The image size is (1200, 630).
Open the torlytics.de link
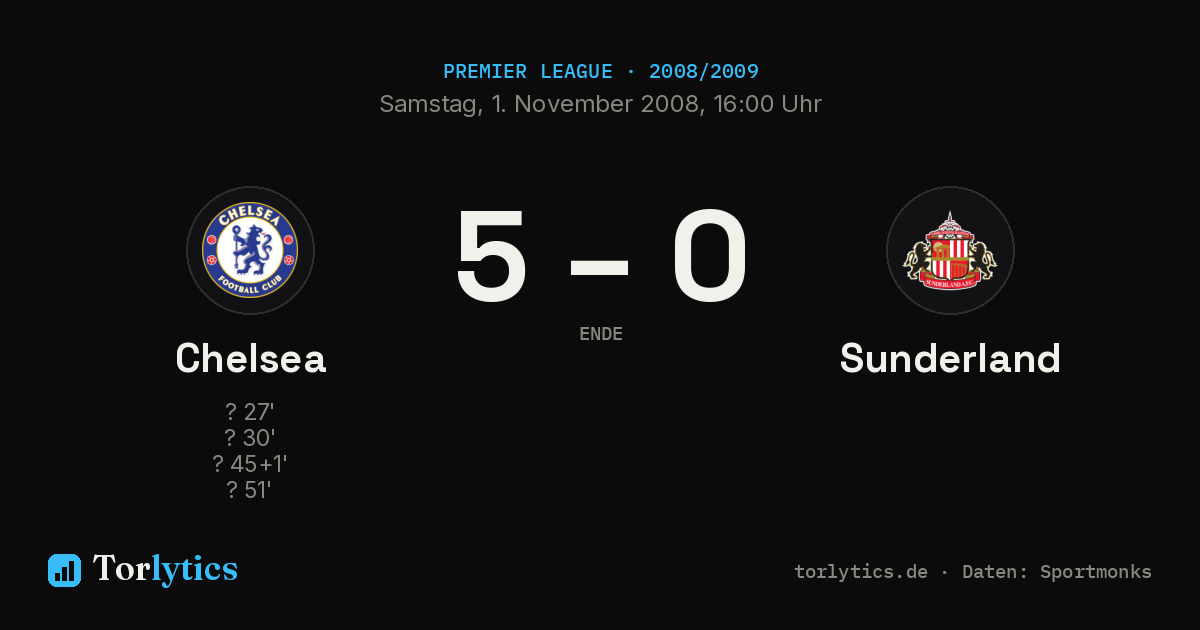tap(861, 572)
